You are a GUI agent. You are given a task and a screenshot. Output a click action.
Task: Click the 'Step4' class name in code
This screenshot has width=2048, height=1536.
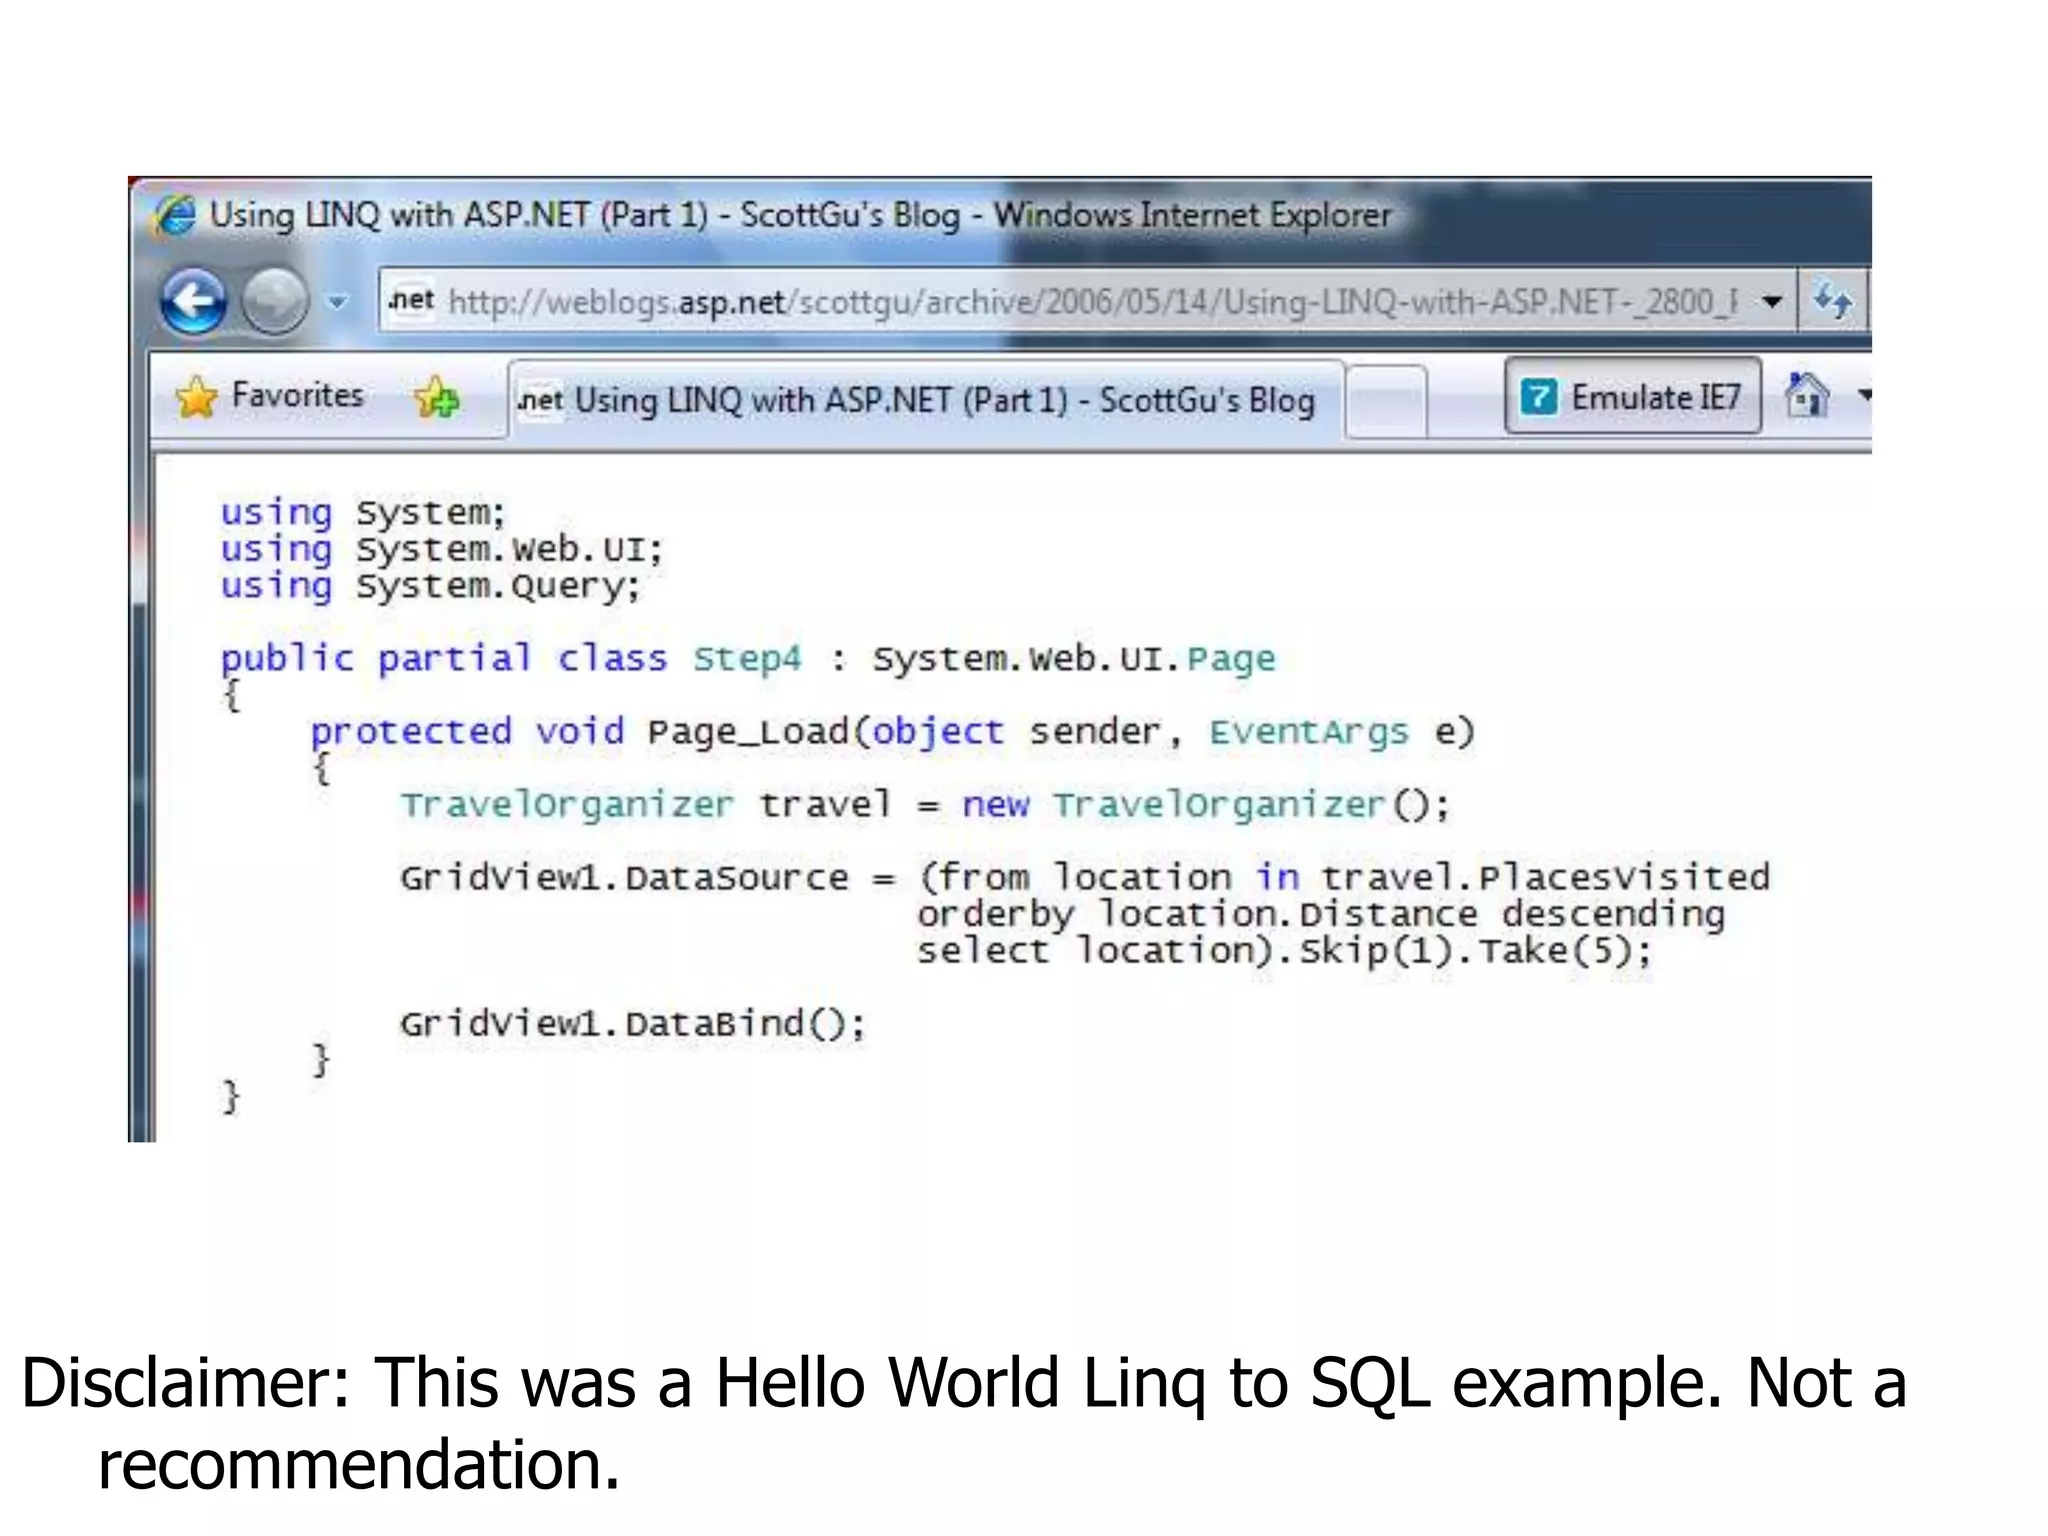747,658
